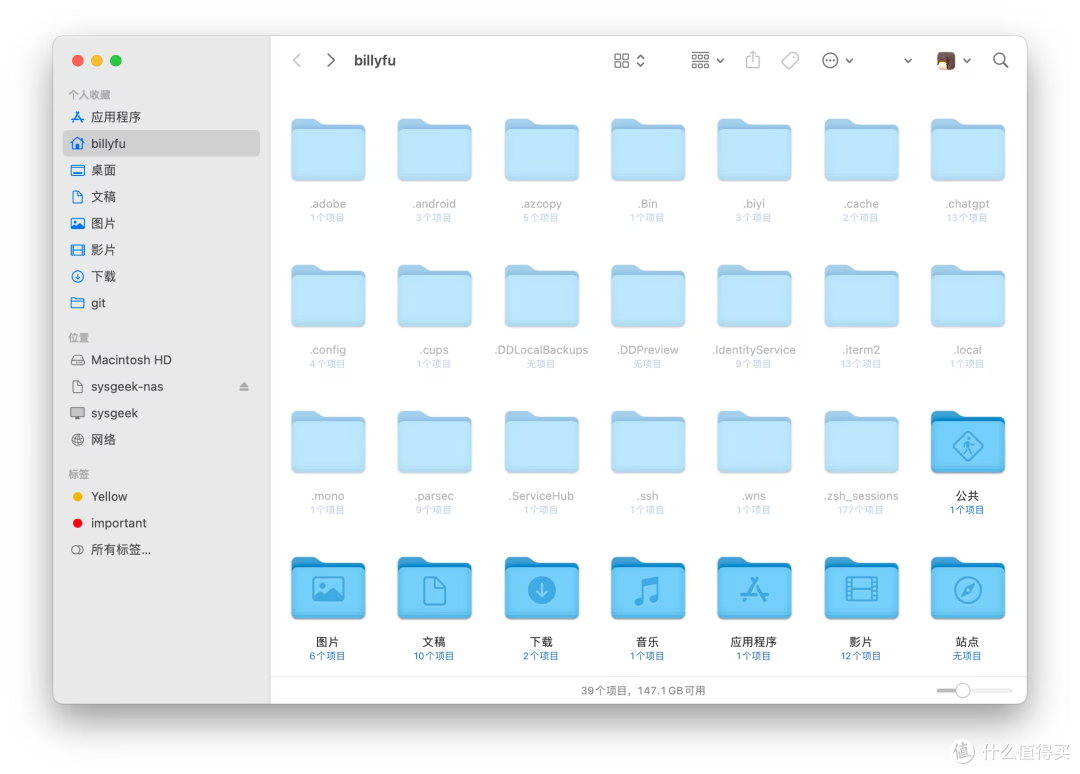Go to 图片 in the sidebar

click(x=161, y=223)
